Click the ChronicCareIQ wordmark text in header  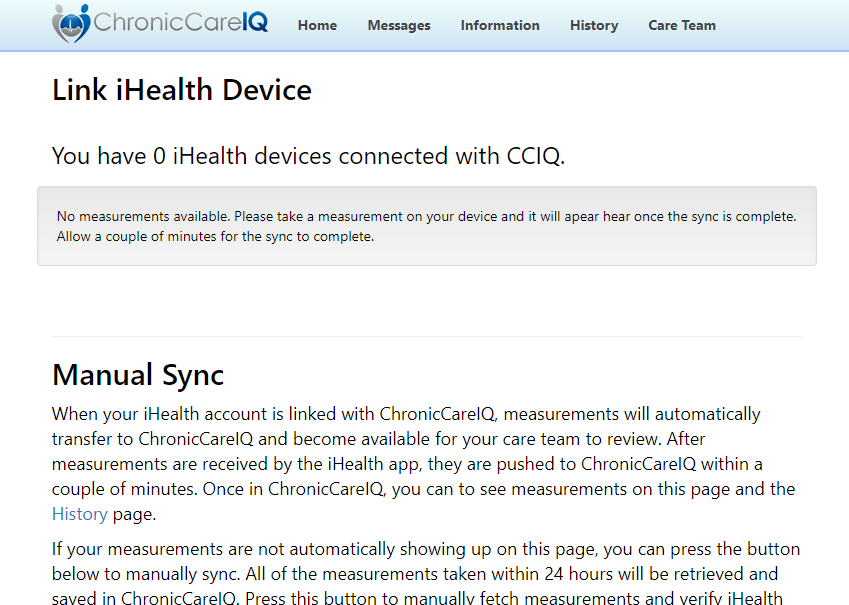tap(180, 22)
